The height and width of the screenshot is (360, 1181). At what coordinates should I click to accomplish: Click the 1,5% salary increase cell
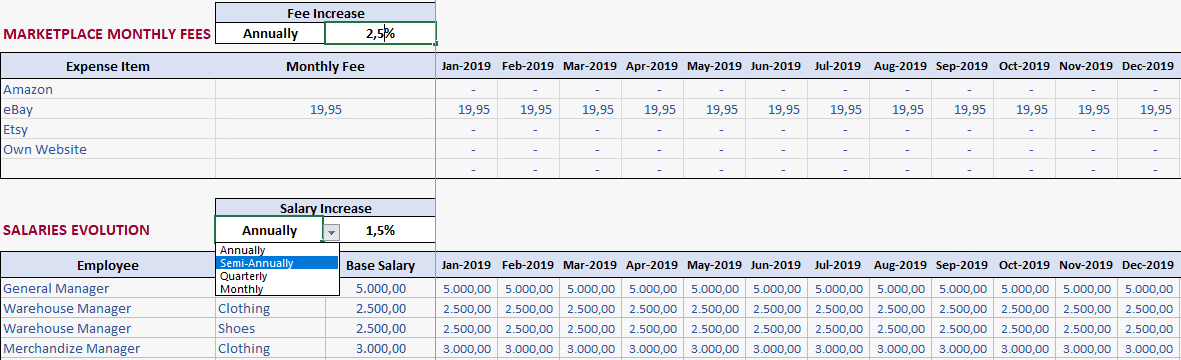(x=380, y=230)
